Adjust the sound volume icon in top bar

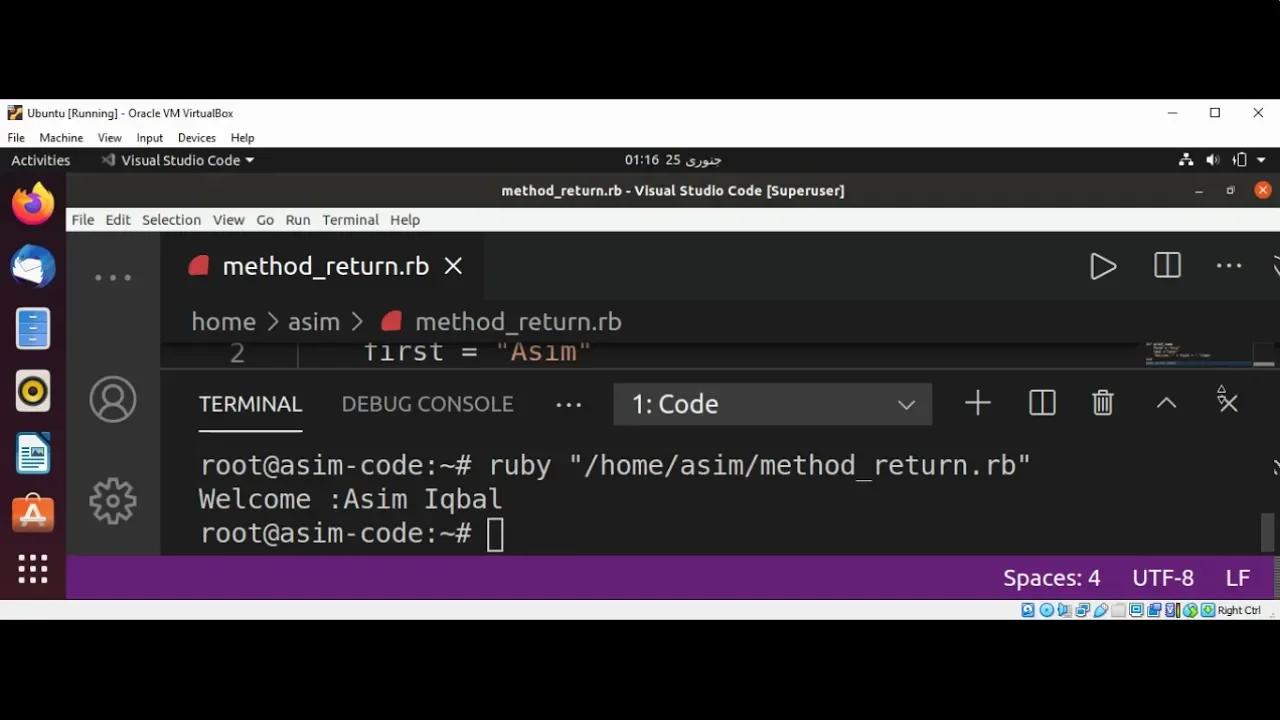(x=1213, y=159)
